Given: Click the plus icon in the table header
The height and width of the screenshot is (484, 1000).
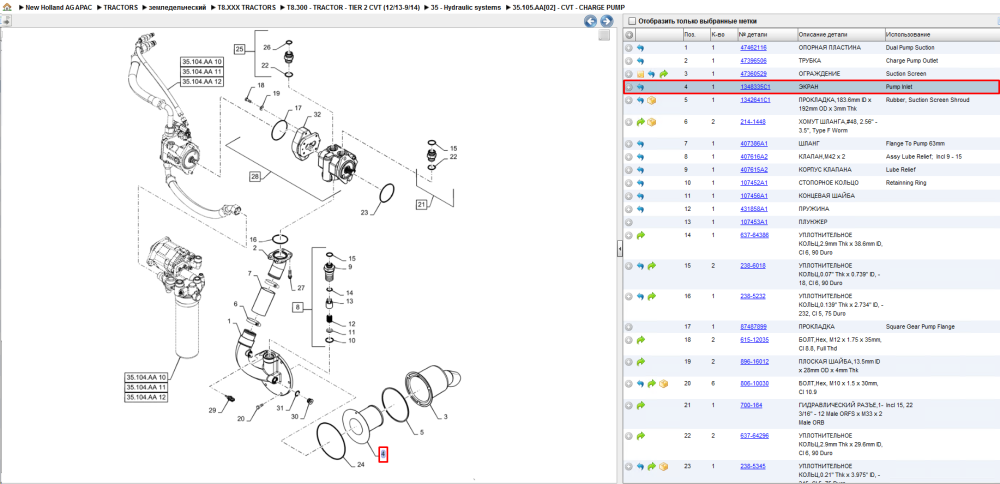Looking at the screenshot, I should click(x=629, y=34).
